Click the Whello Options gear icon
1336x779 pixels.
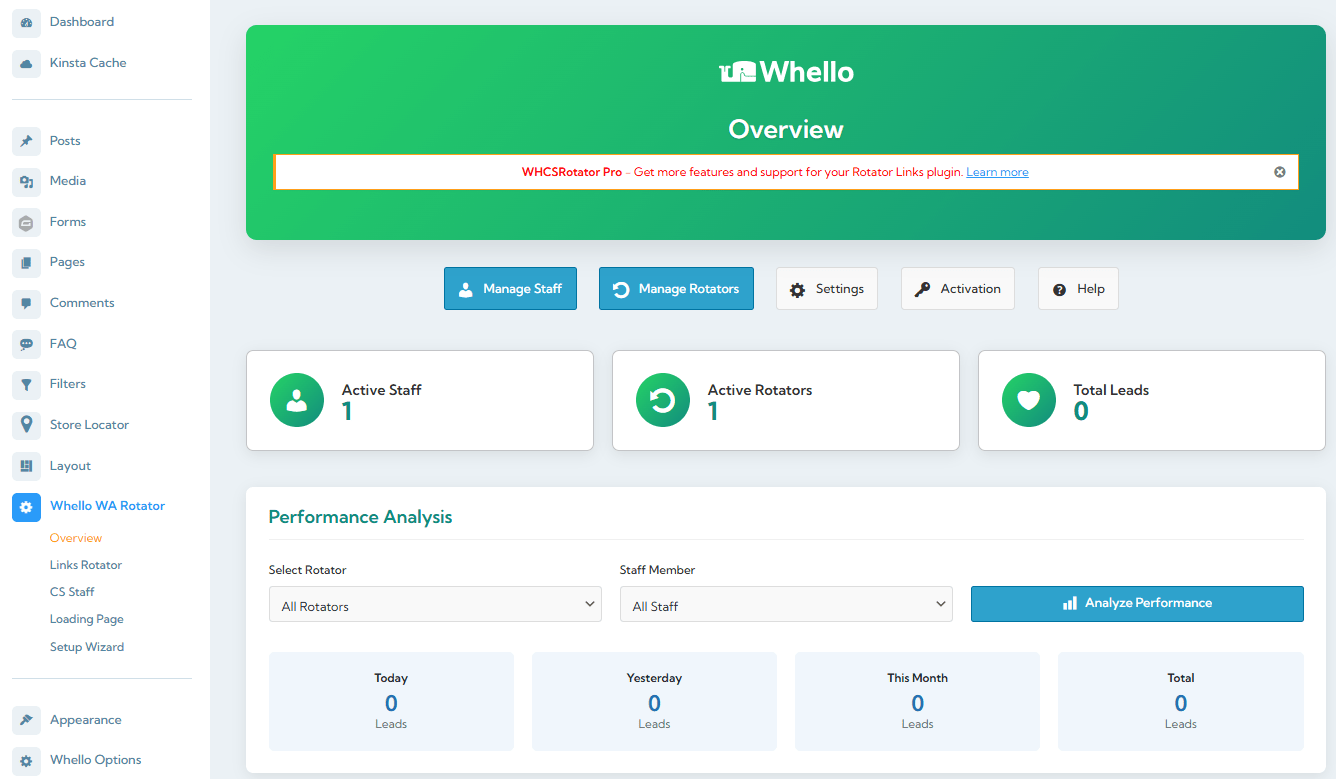(x=27, y=760)
